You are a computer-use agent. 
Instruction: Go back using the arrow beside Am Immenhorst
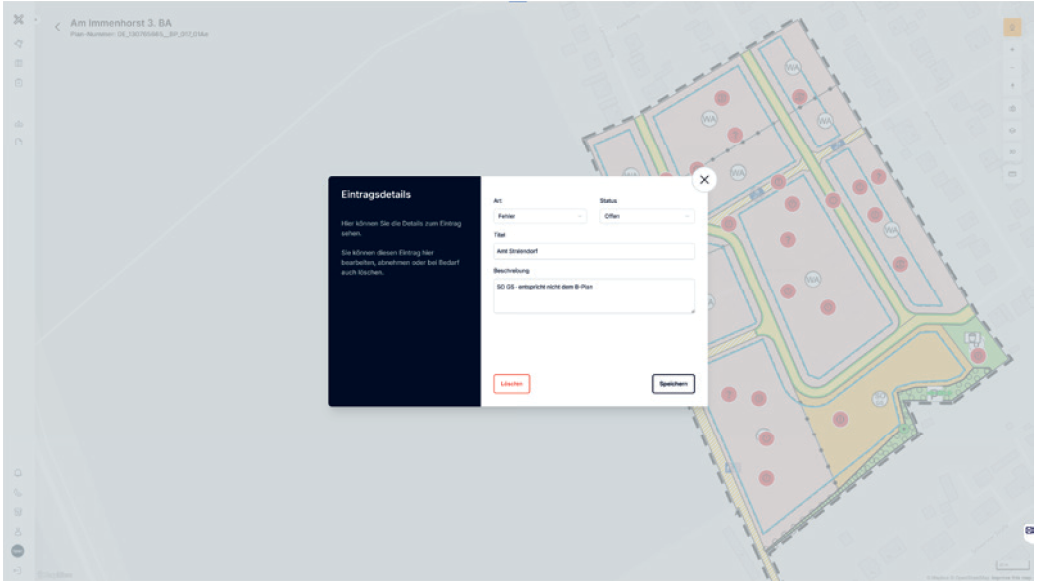tap(57, 27)
